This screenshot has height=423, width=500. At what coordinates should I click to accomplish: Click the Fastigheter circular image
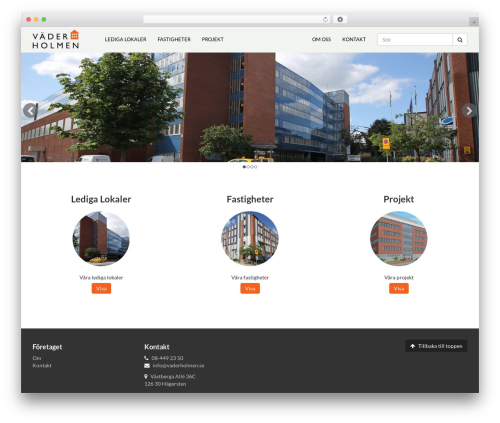point(250,238)
